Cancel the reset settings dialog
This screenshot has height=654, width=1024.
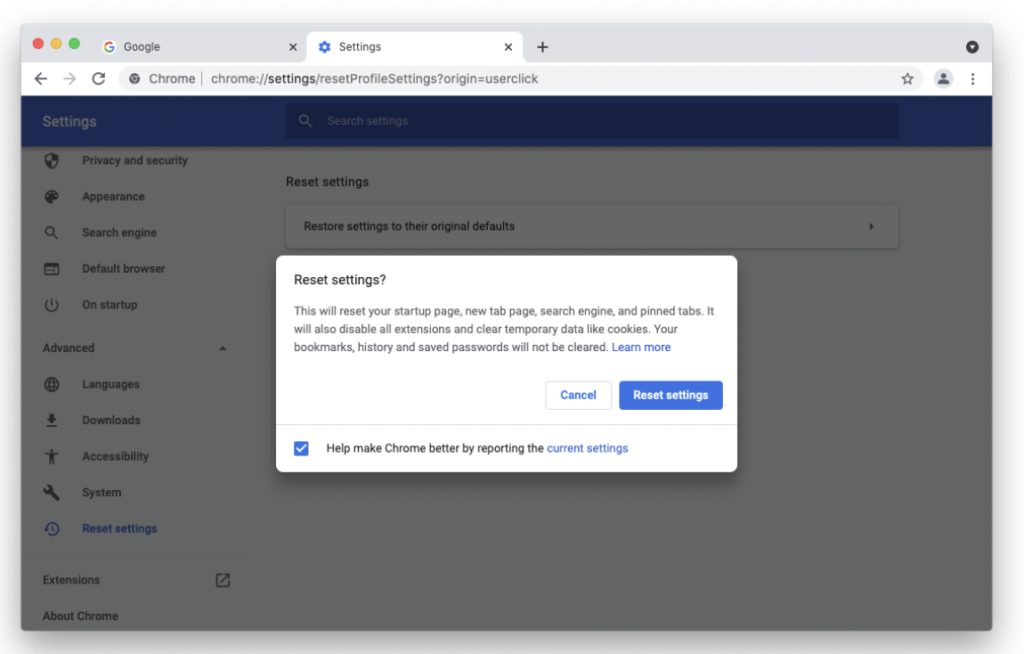pos(578,395)
